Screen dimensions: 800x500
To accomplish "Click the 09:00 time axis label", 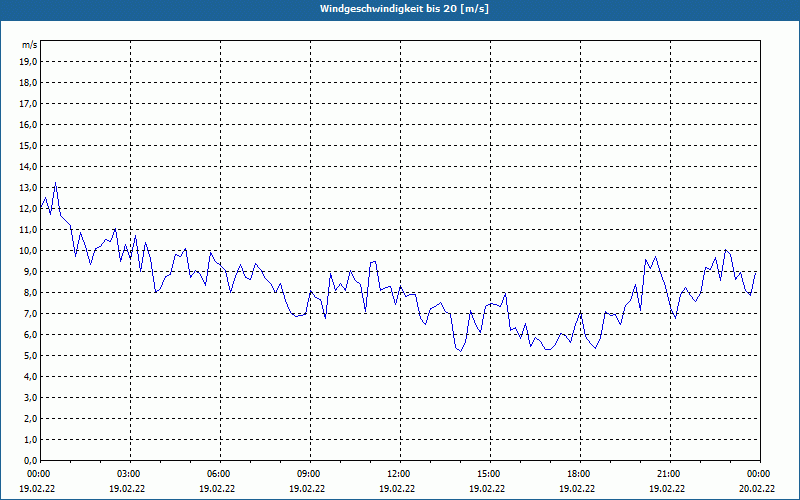I will (x=310, y=474).
